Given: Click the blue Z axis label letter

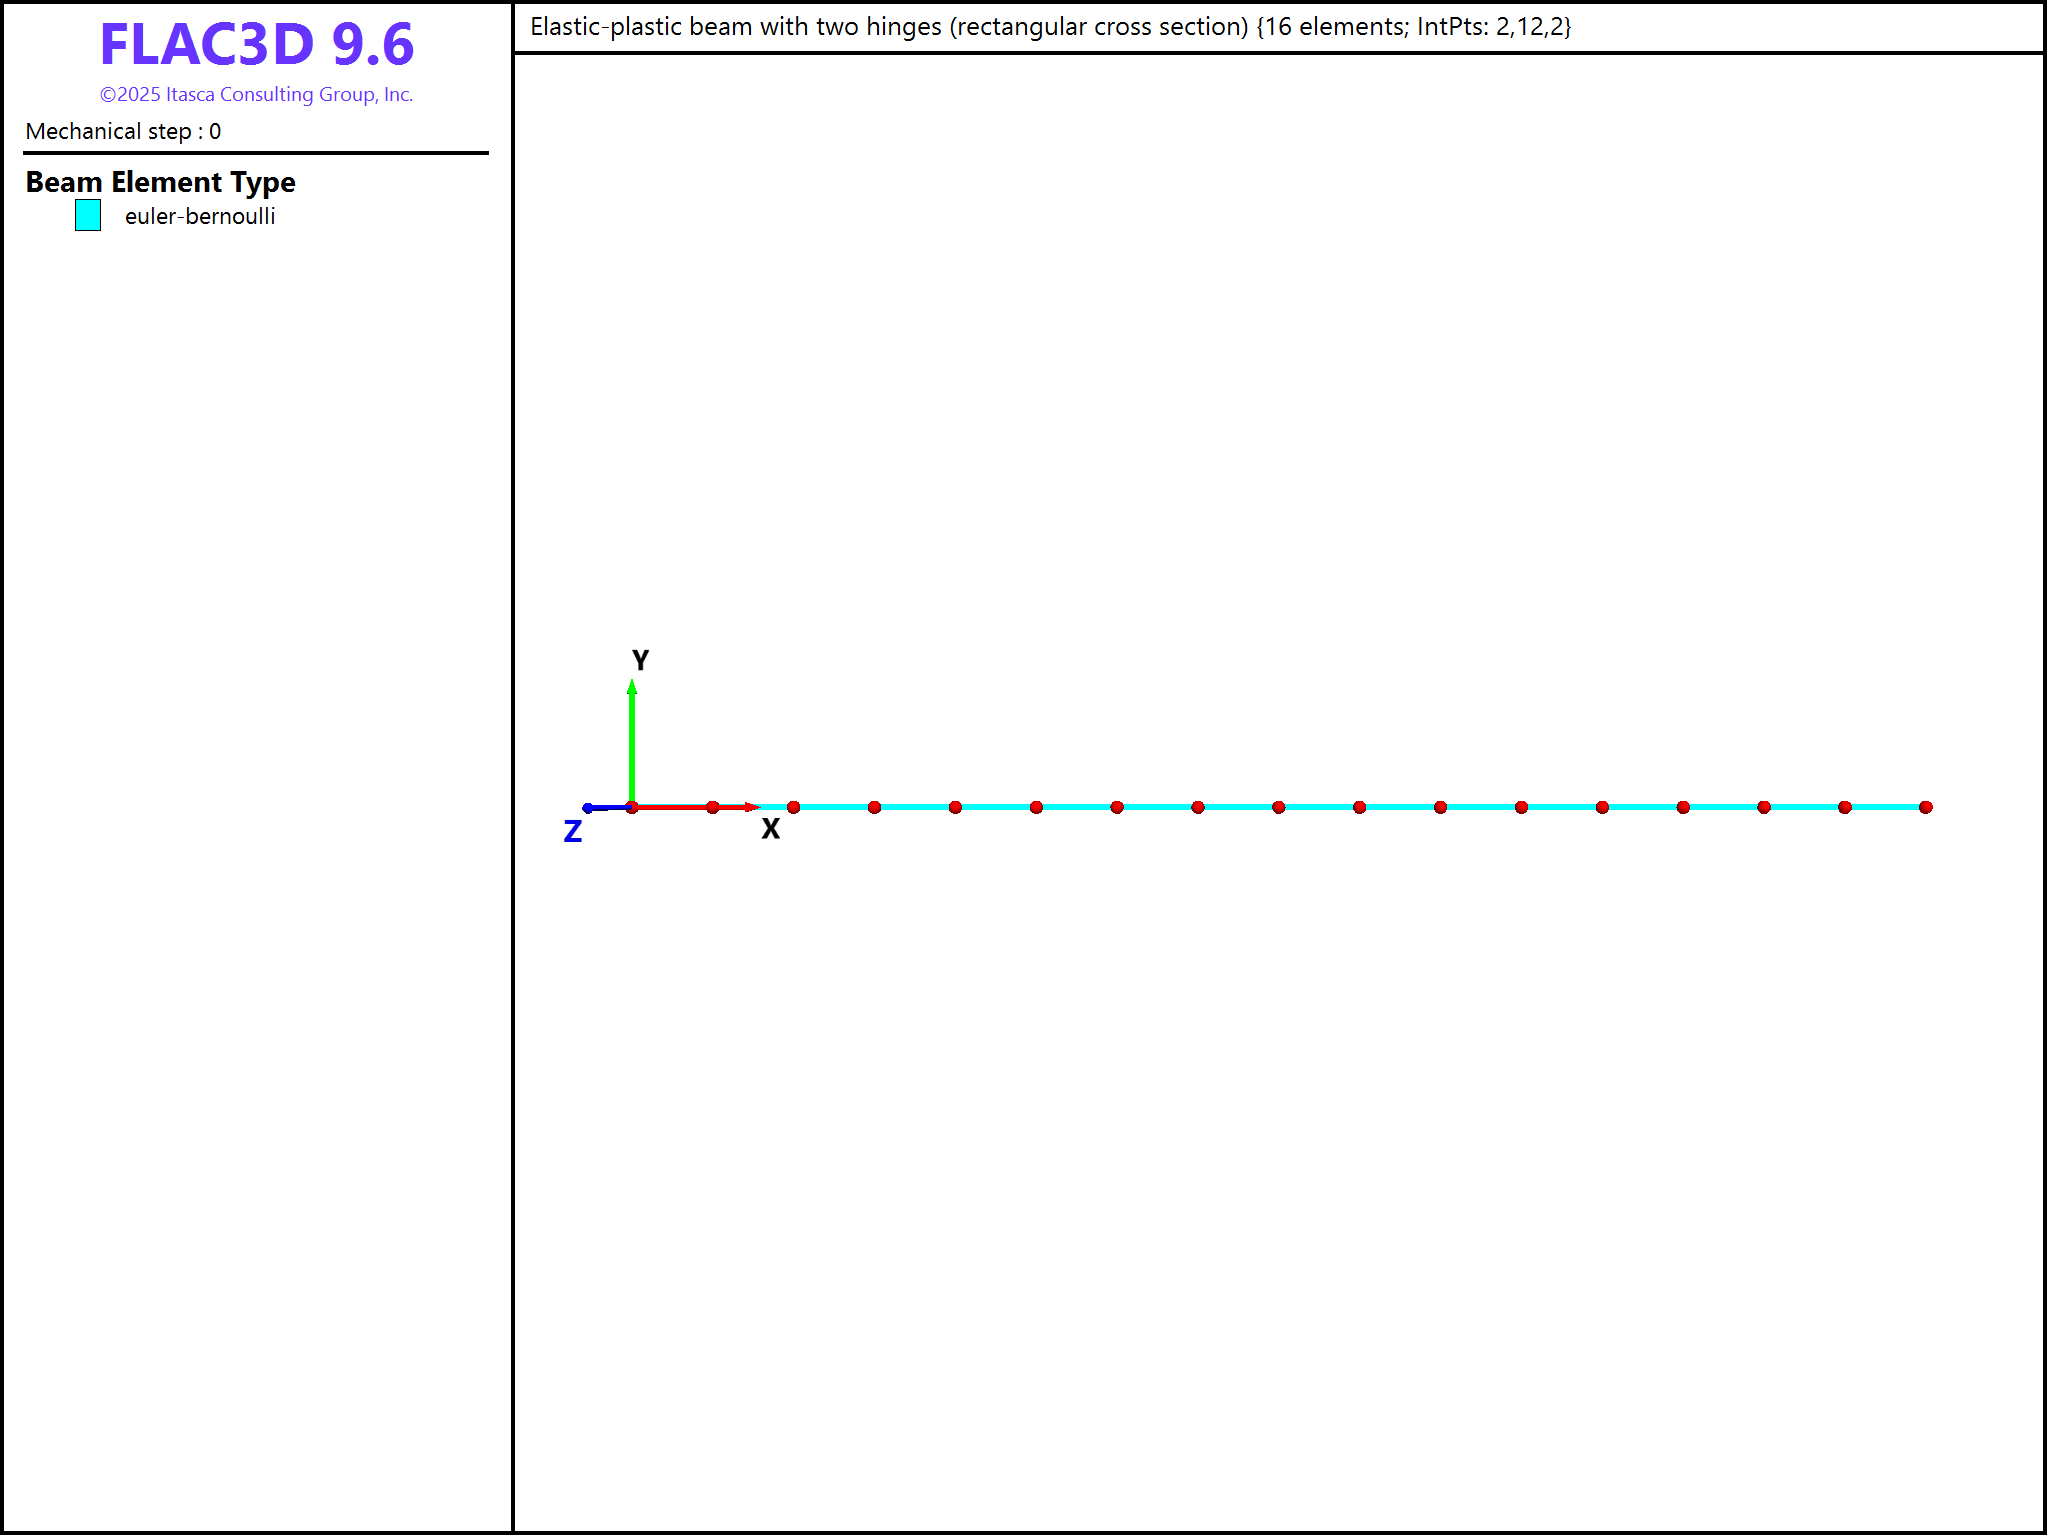Looking at the screenshot, I should (572, 832).
